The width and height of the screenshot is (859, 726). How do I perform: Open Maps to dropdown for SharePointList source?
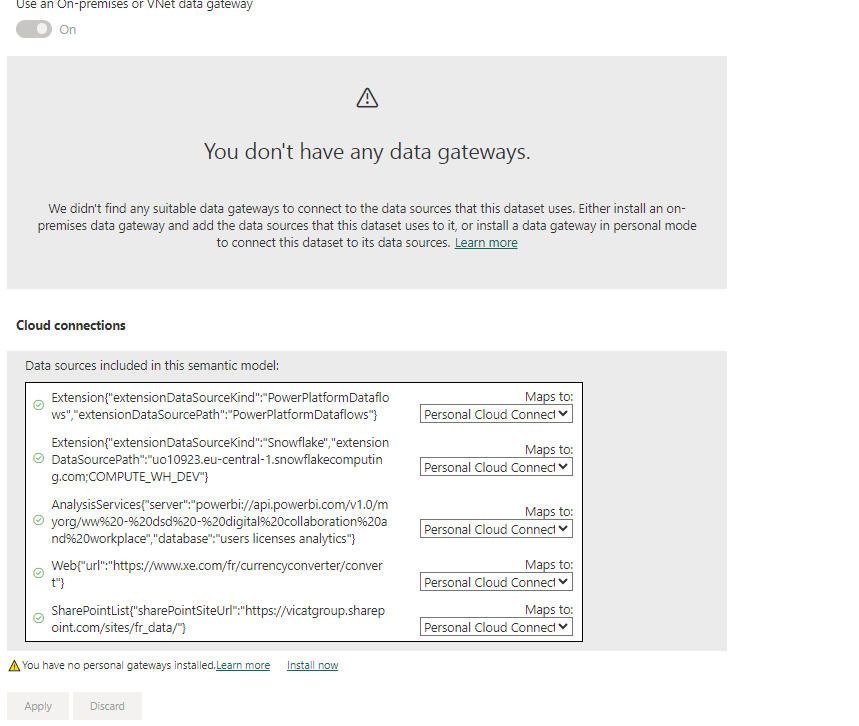click(x=496, y=627)
